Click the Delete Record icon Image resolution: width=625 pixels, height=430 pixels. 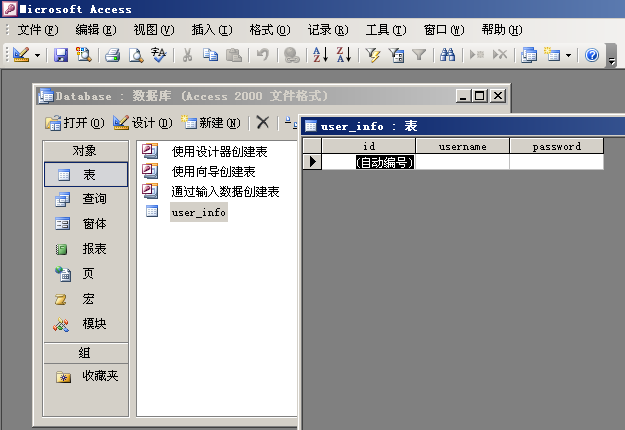500,55
